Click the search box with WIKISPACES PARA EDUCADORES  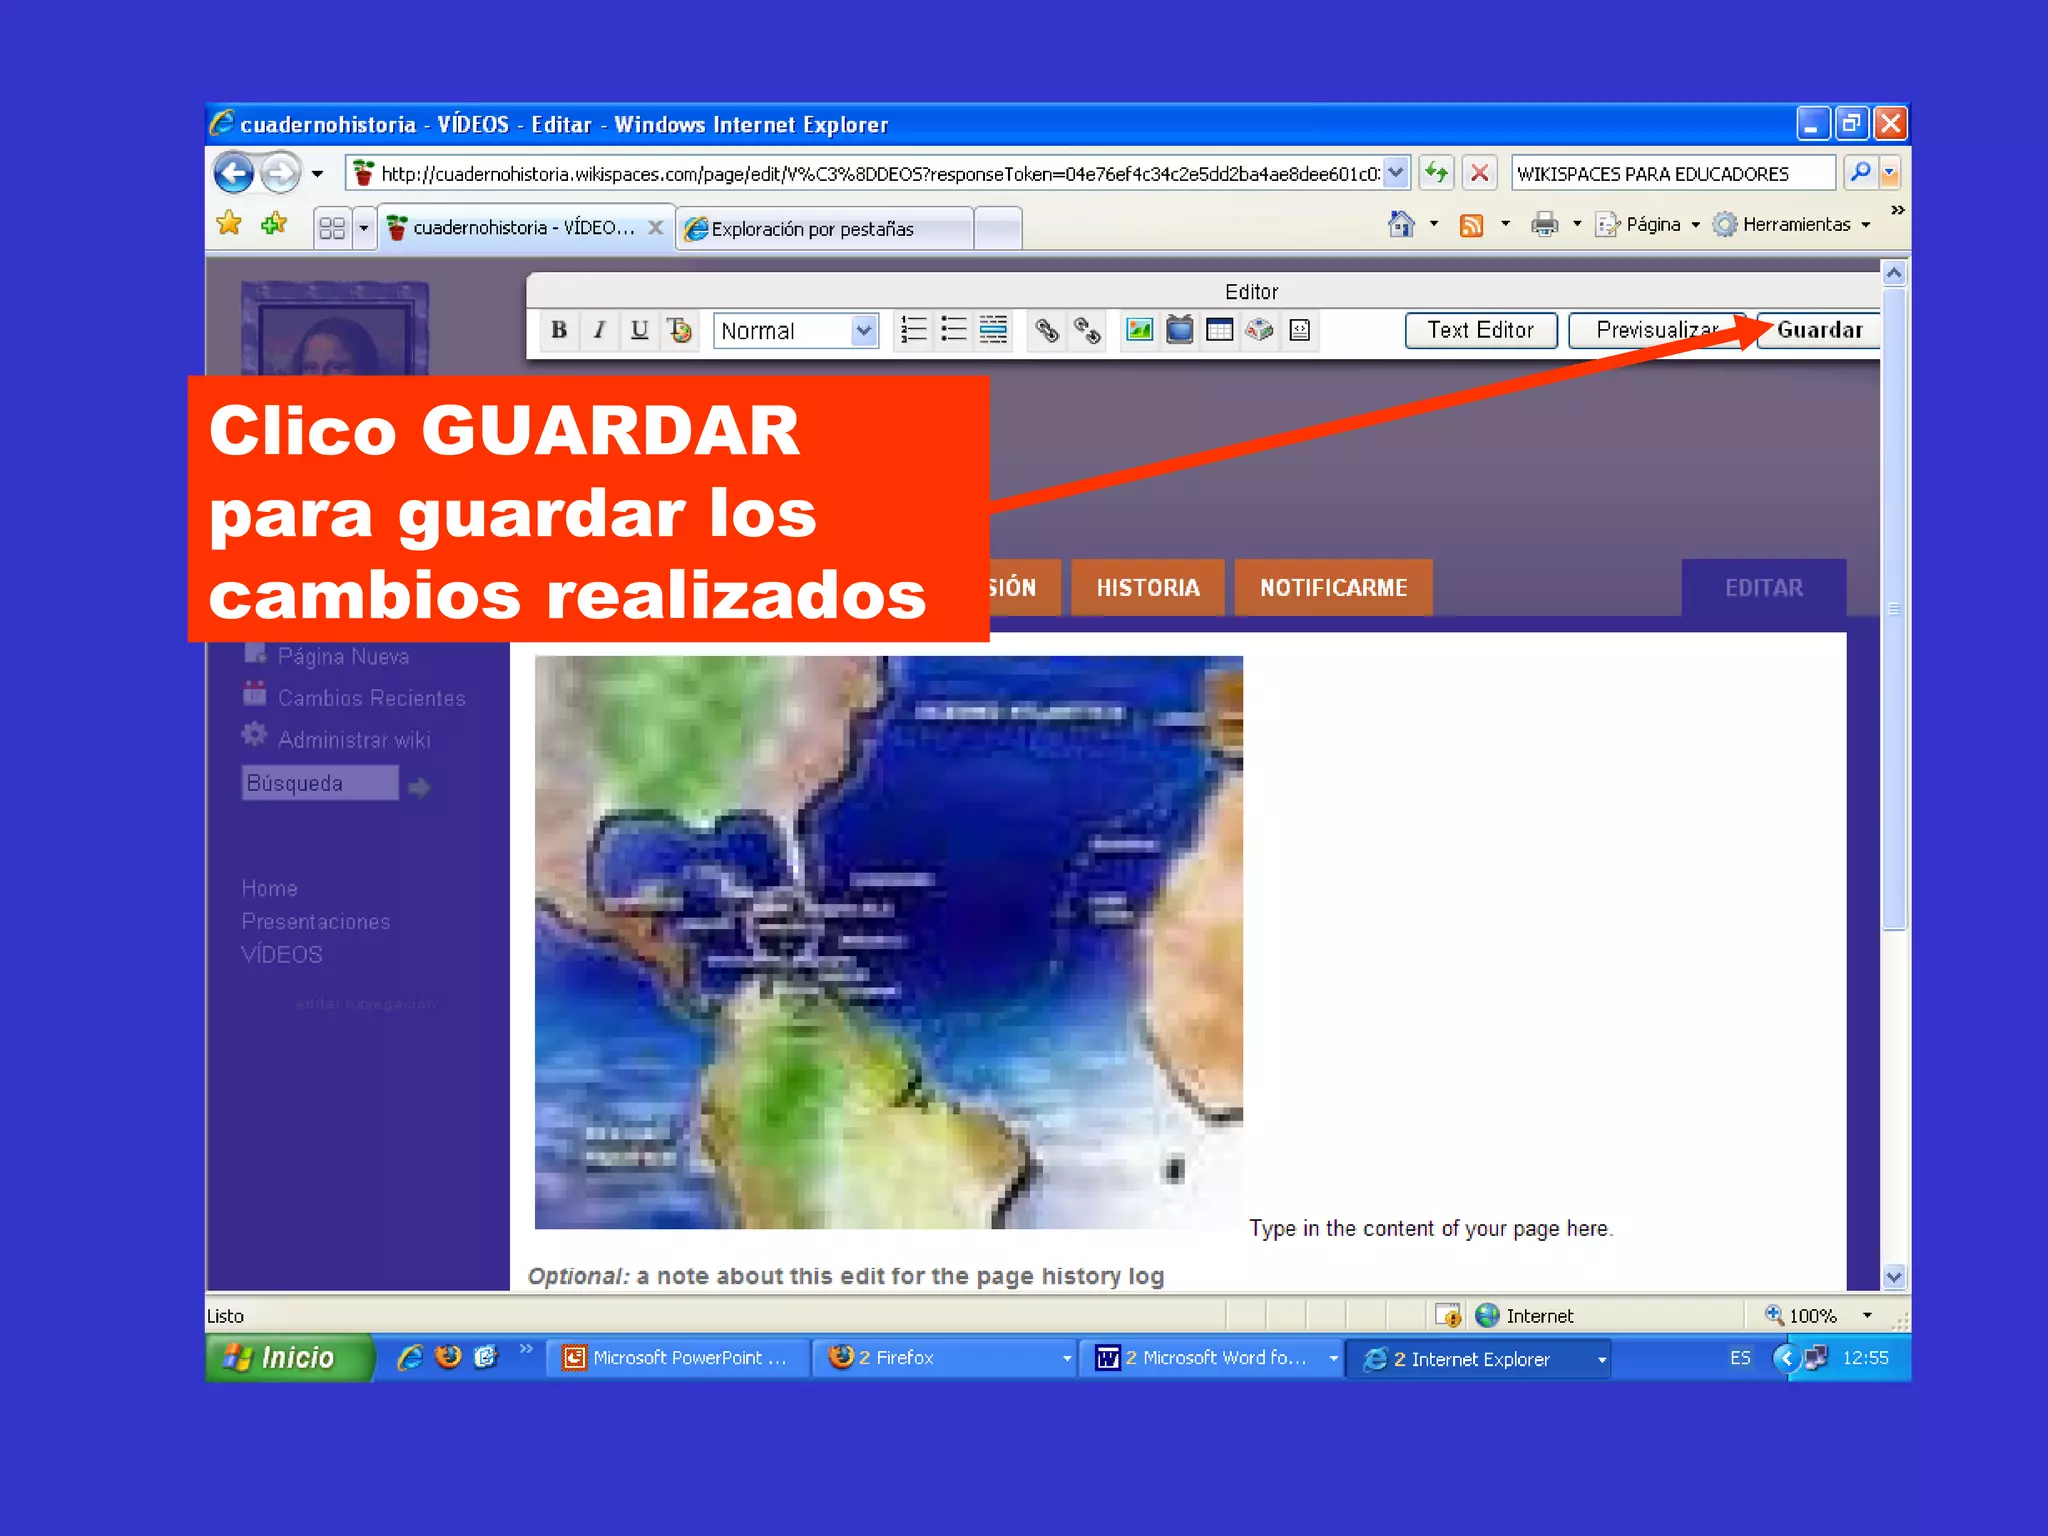pyautogui.click(x=1674, y=174)
